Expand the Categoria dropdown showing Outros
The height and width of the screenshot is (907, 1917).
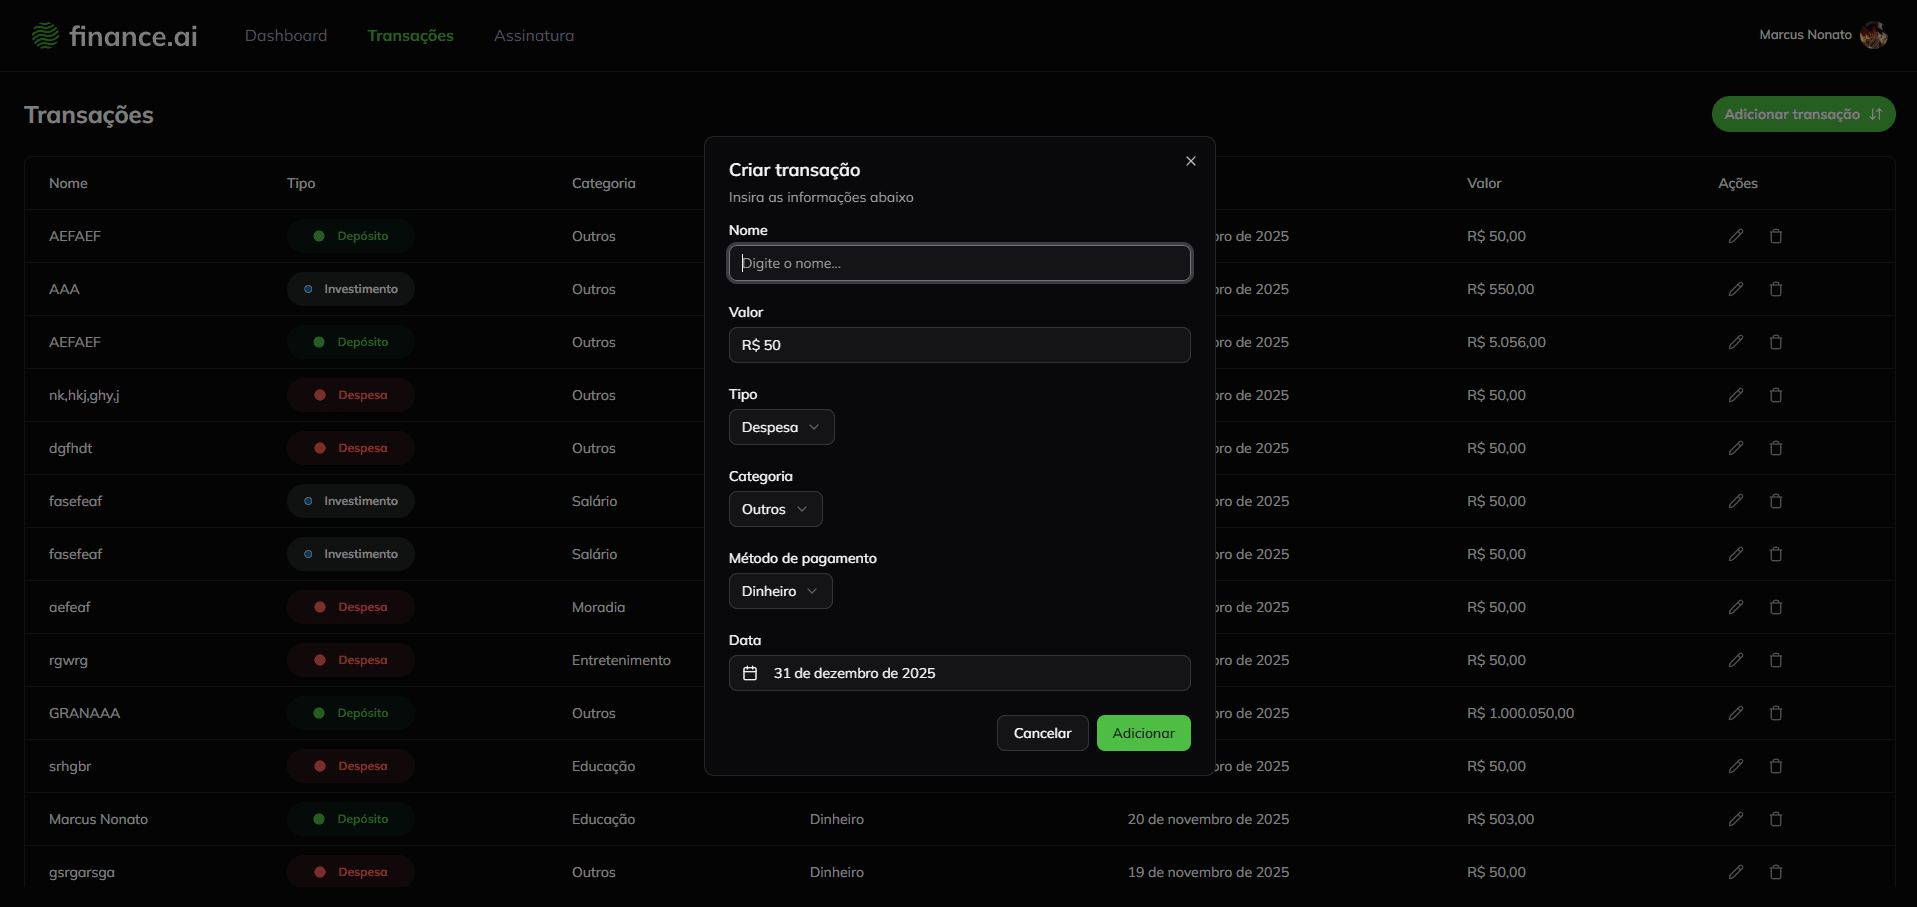coord(775,509)
